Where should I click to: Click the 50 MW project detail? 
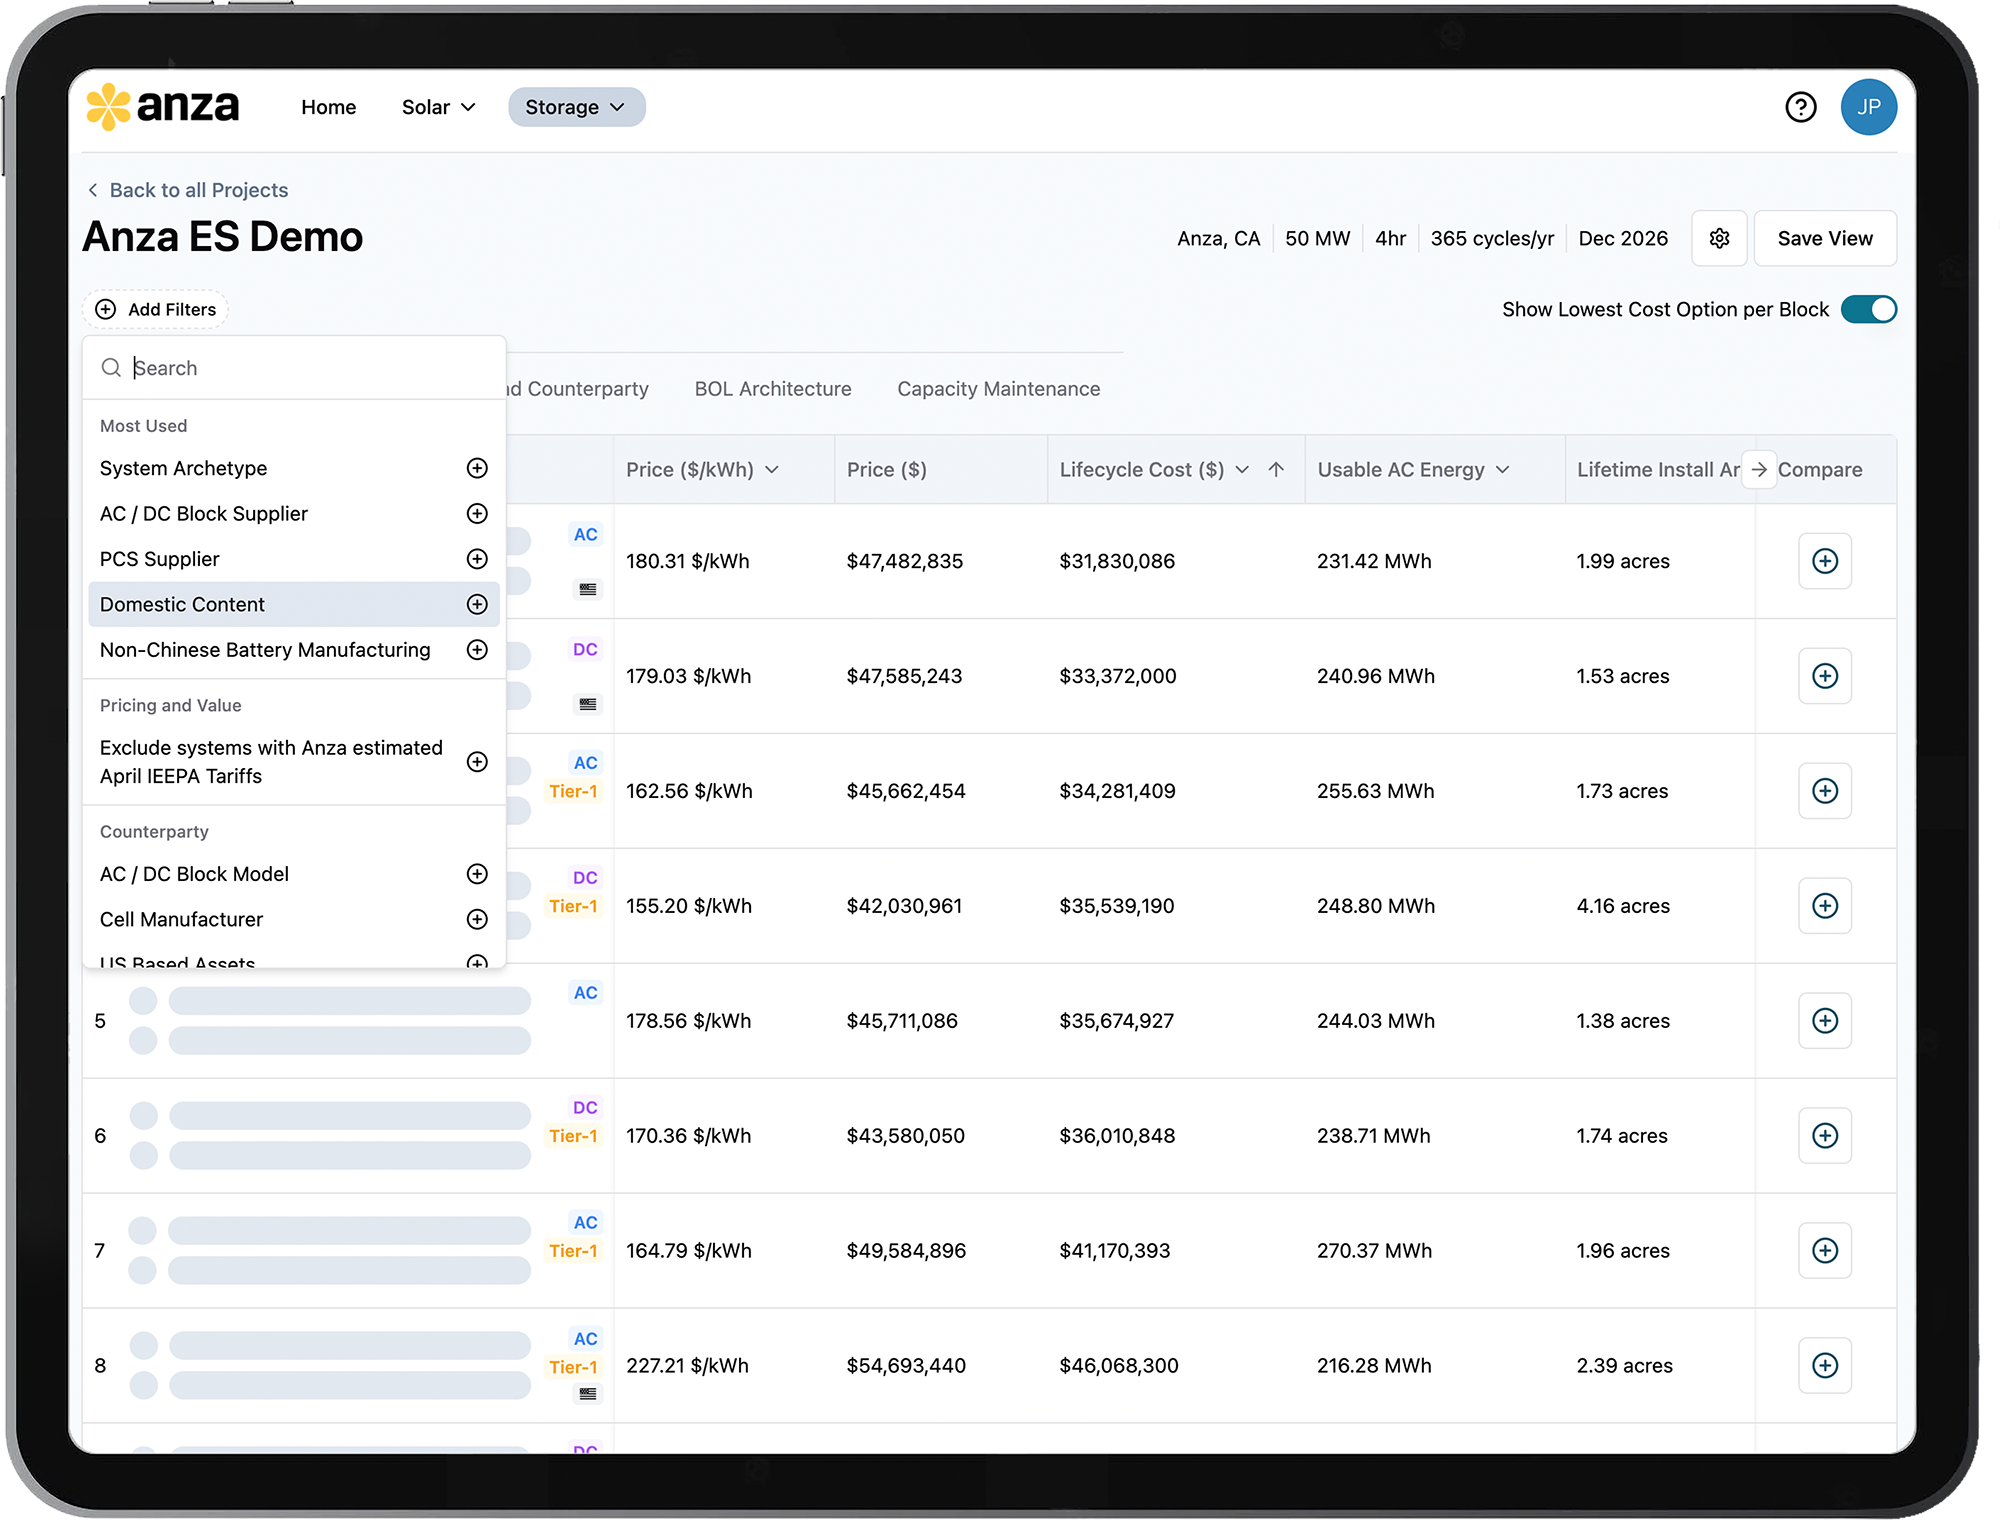[x=1317, y=238]
